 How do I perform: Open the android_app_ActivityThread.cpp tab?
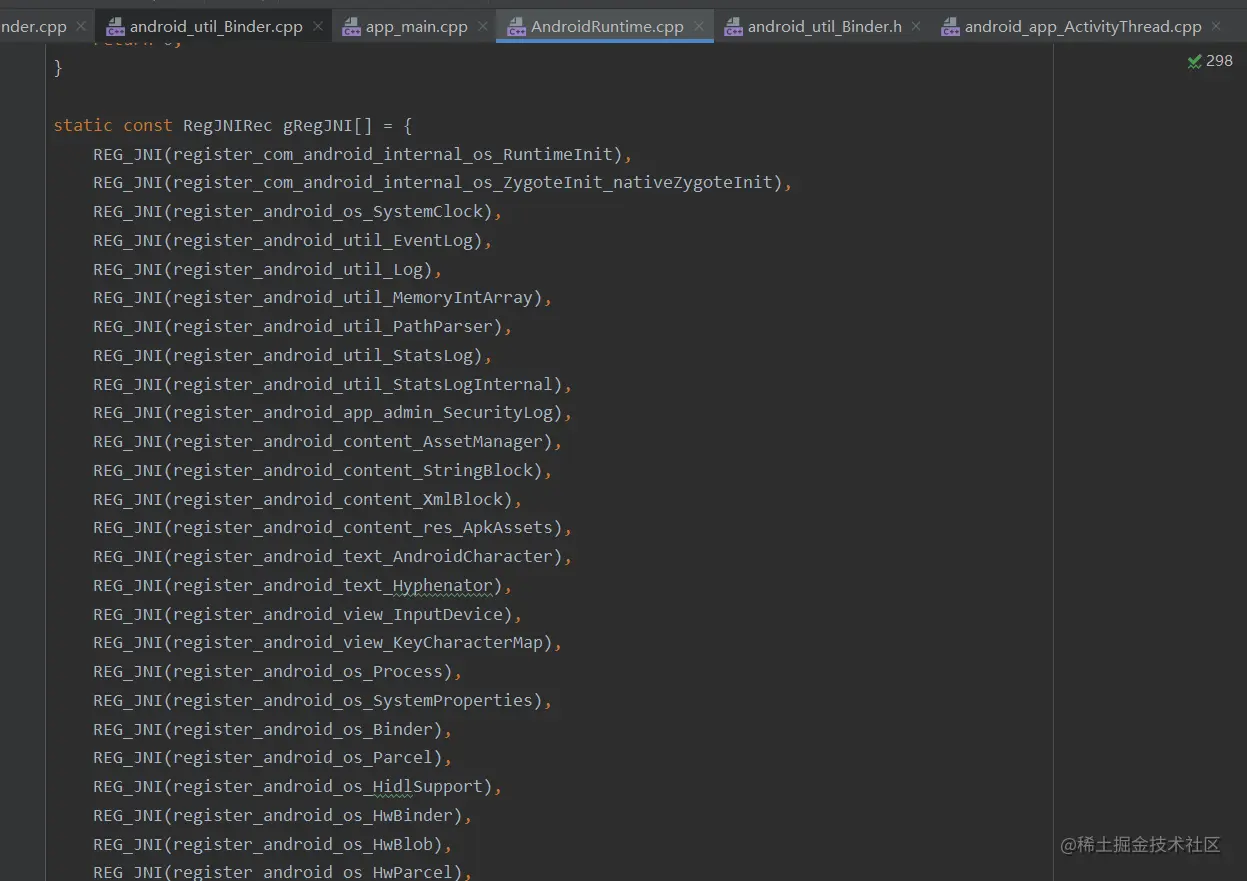[x=1083, y=27]
